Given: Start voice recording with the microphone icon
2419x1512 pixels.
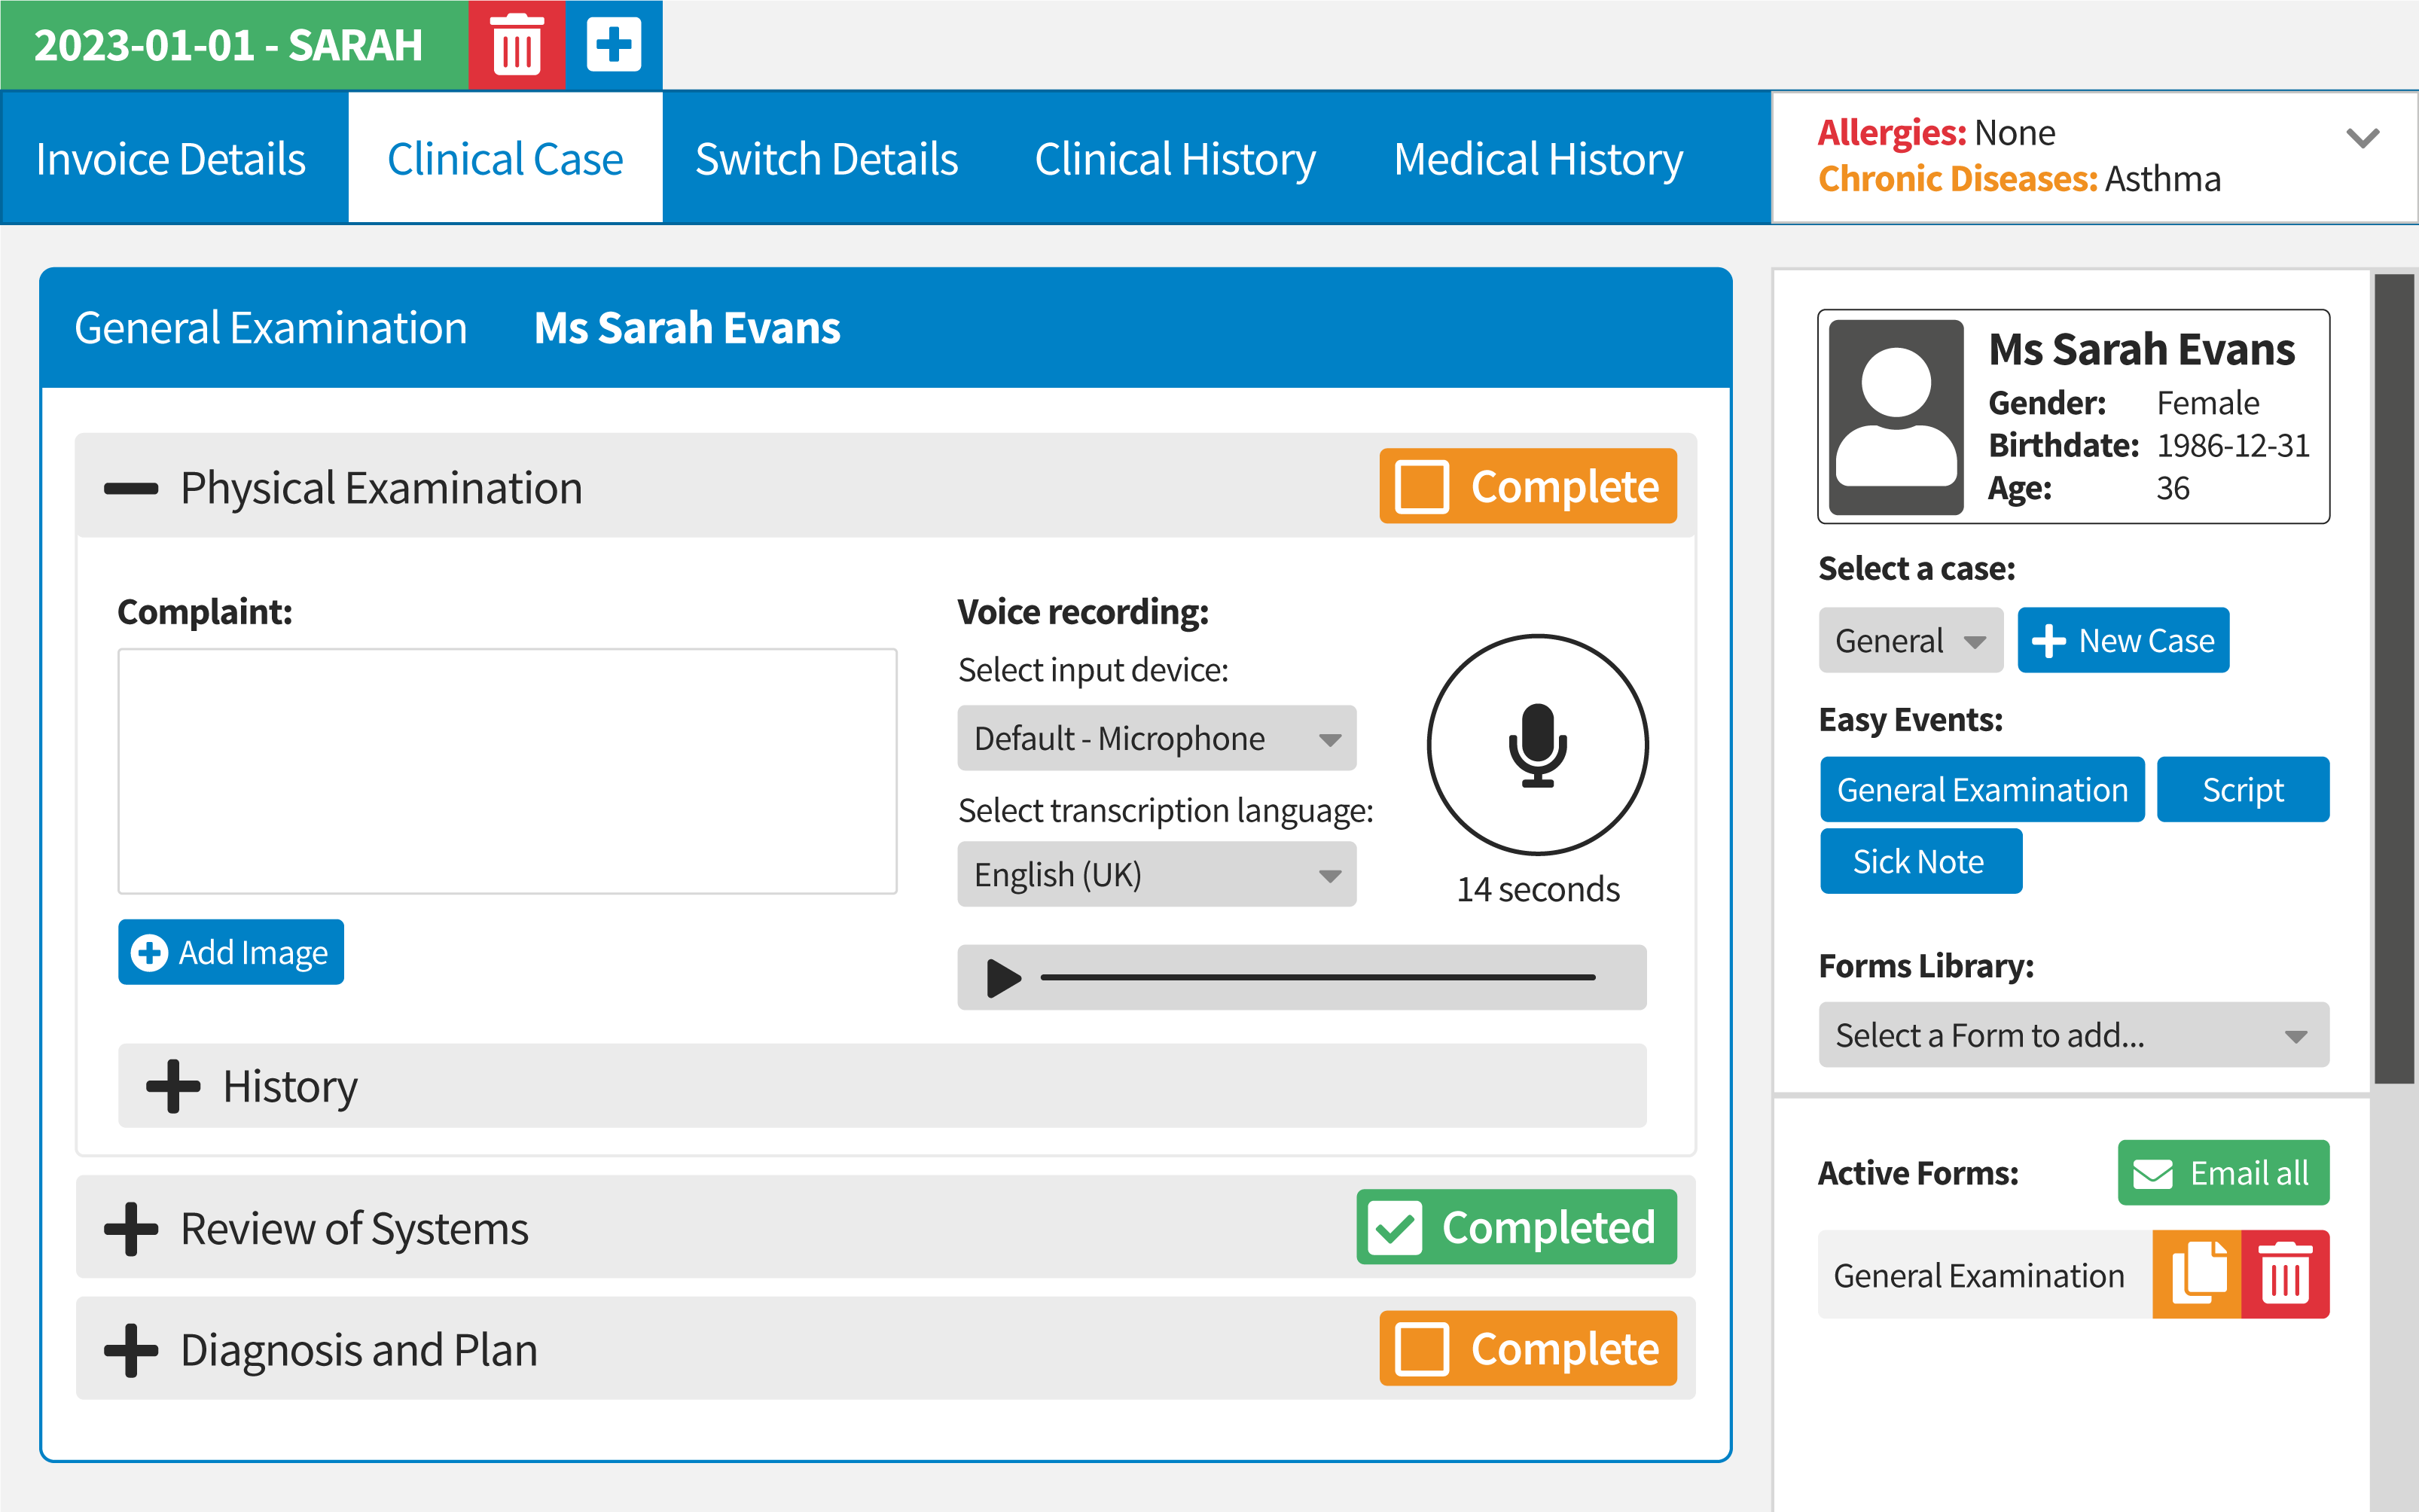Looking at the screenshot, I should click(1536, 745).
